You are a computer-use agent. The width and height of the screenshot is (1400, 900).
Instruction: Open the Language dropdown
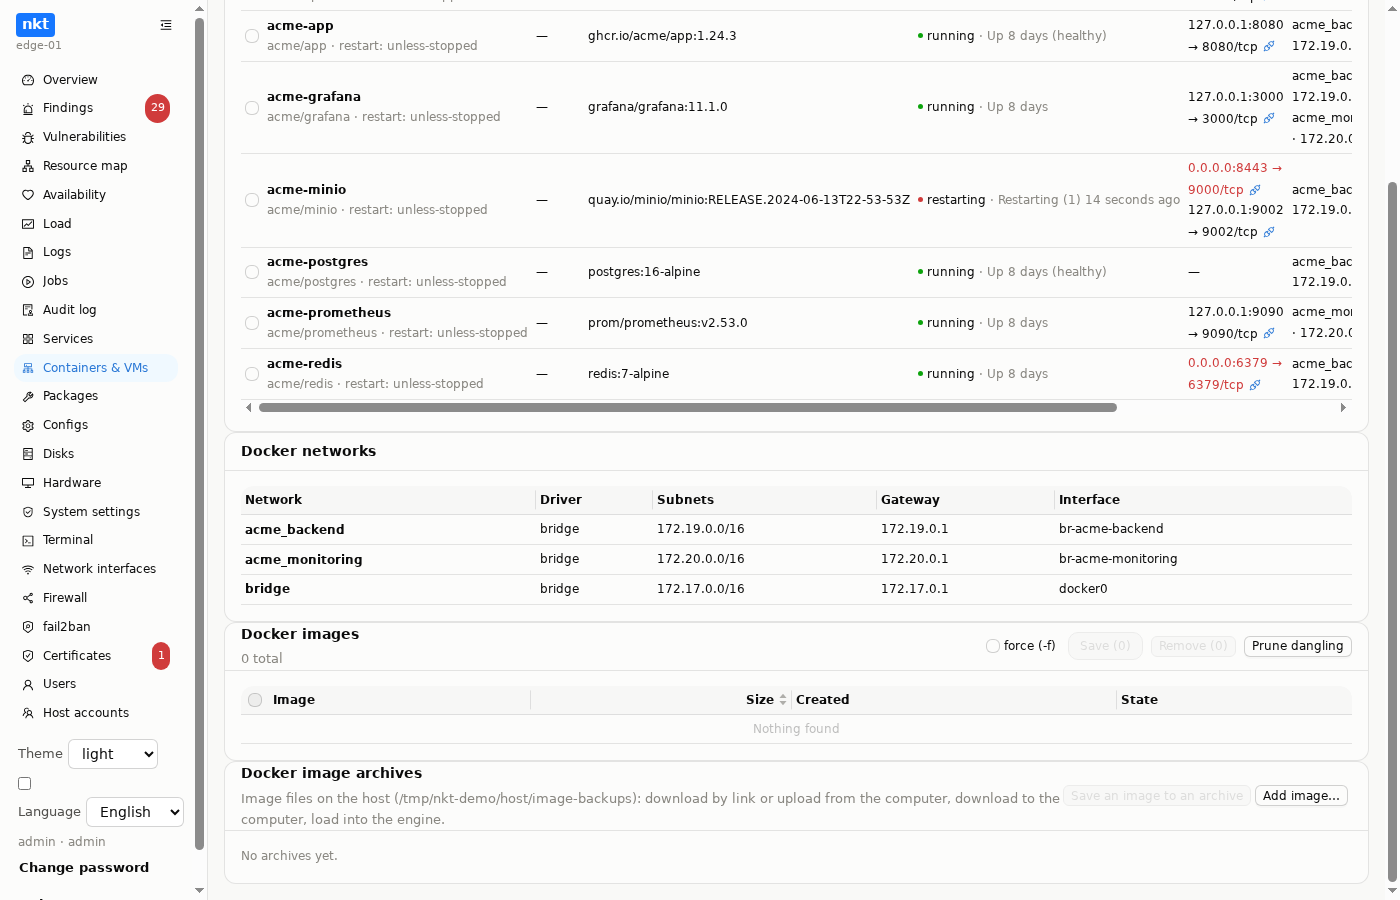coord(135,812)
